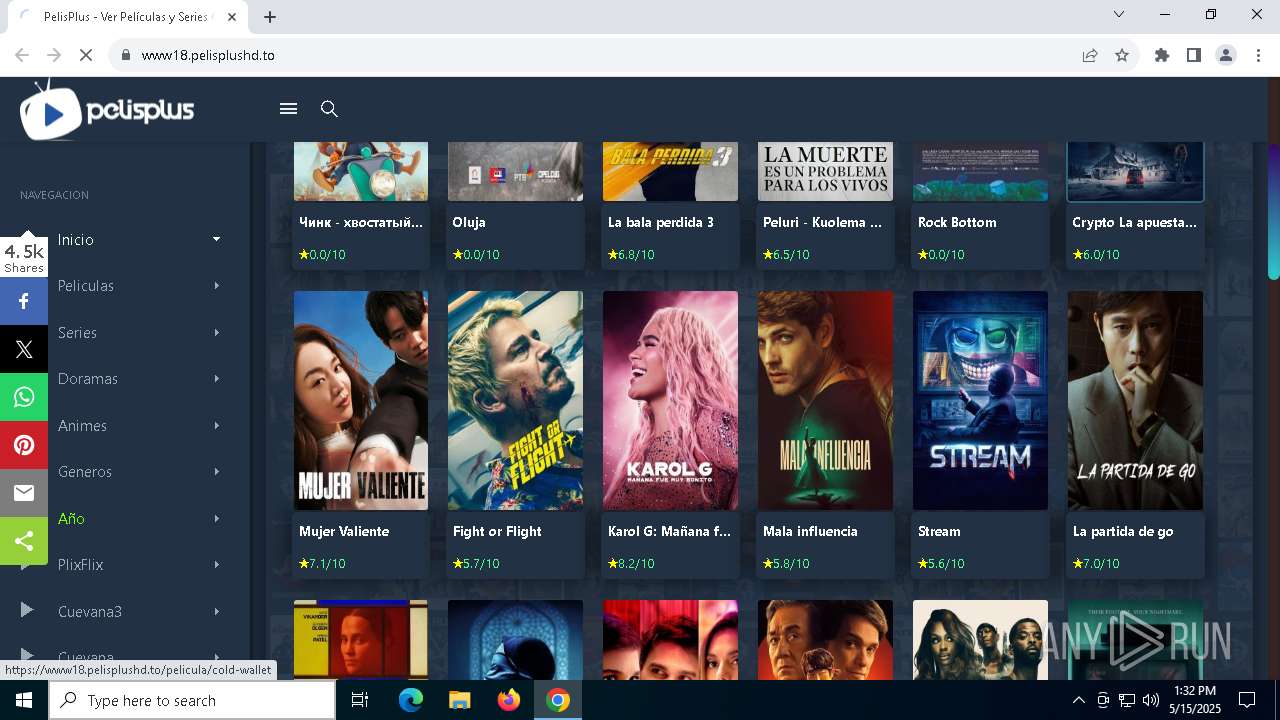The width and height of the screenshot is (1280, 720).
Task: Open La partida de go title link
Action: [1123, 531]
